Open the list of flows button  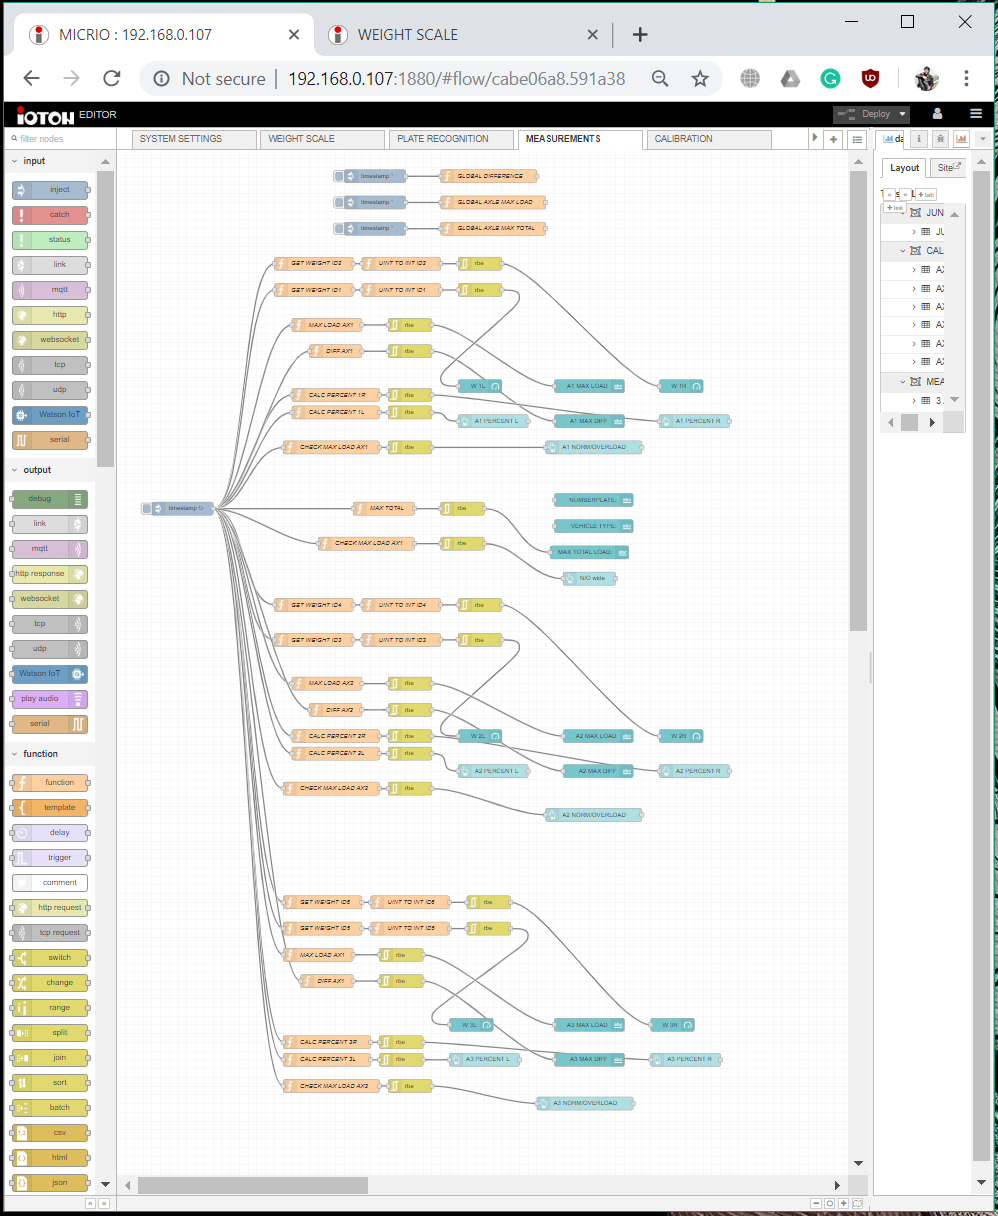coord(857,139)
